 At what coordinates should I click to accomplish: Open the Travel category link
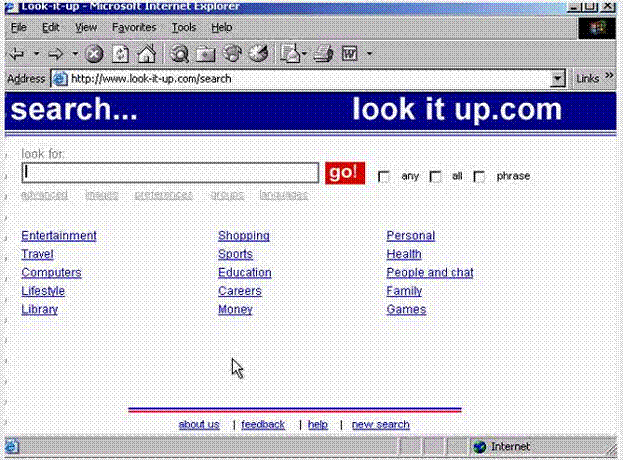pyautogui.click(x=37, y=254)
